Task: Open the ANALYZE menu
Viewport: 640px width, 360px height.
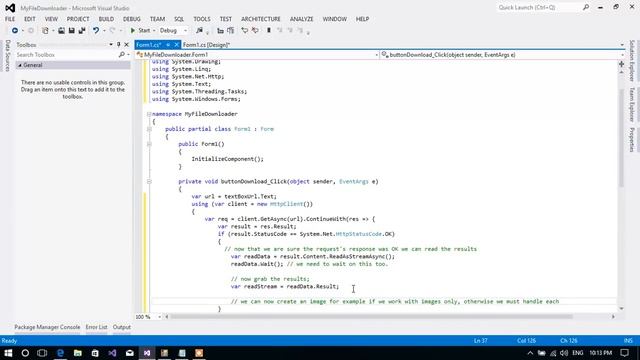Action: pyautogui.click(x=302, y=19)
